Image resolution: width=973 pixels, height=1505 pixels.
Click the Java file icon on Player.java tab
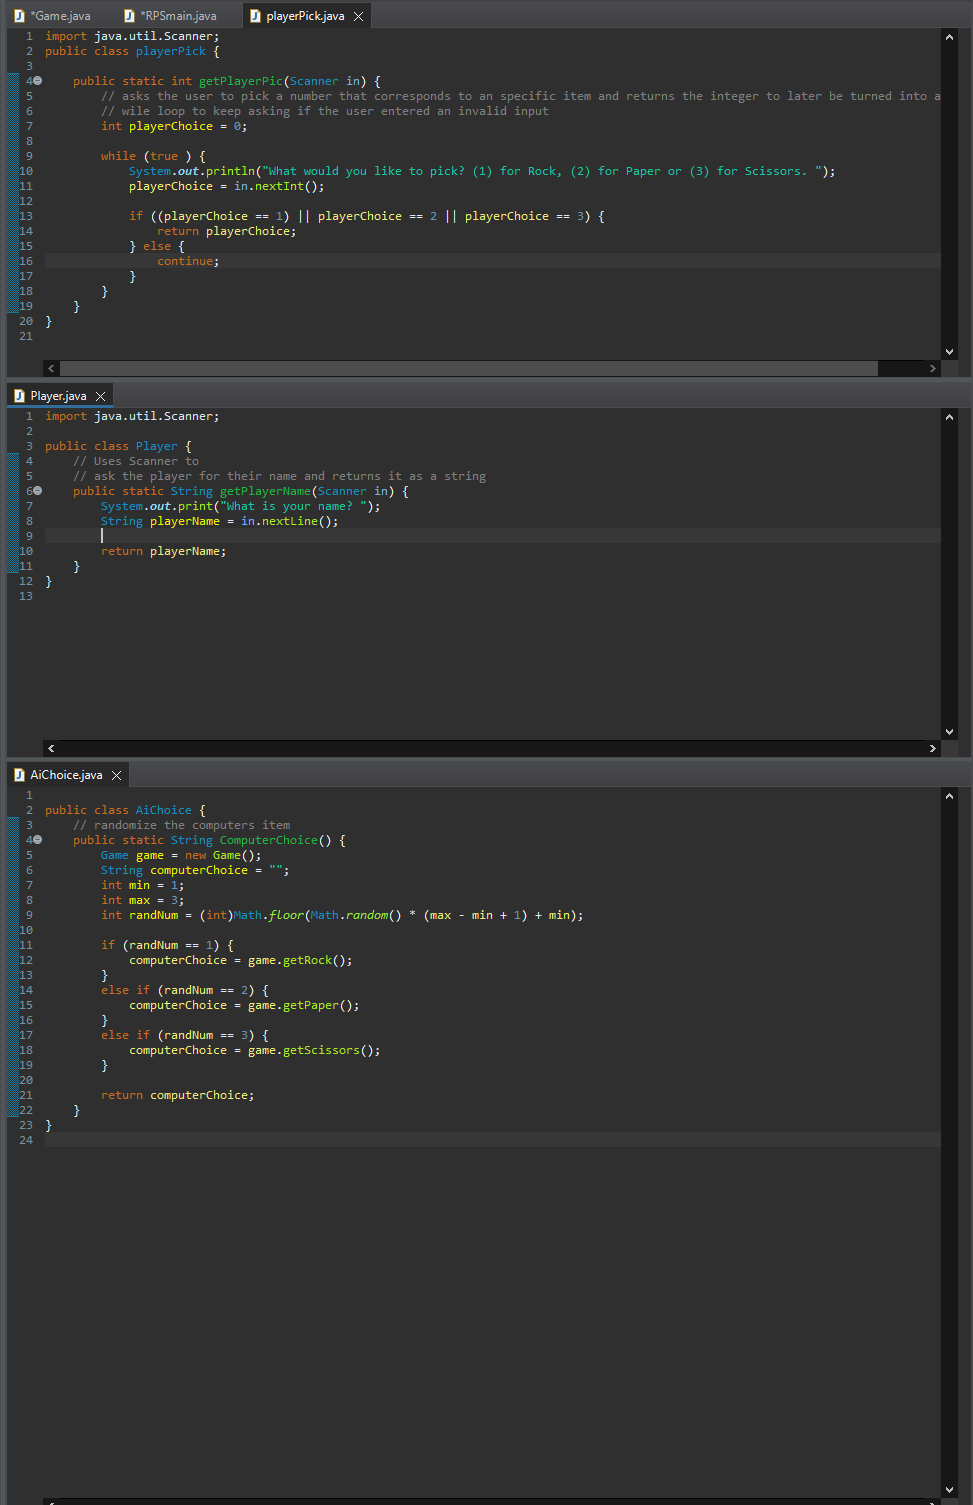click(19, 396)
